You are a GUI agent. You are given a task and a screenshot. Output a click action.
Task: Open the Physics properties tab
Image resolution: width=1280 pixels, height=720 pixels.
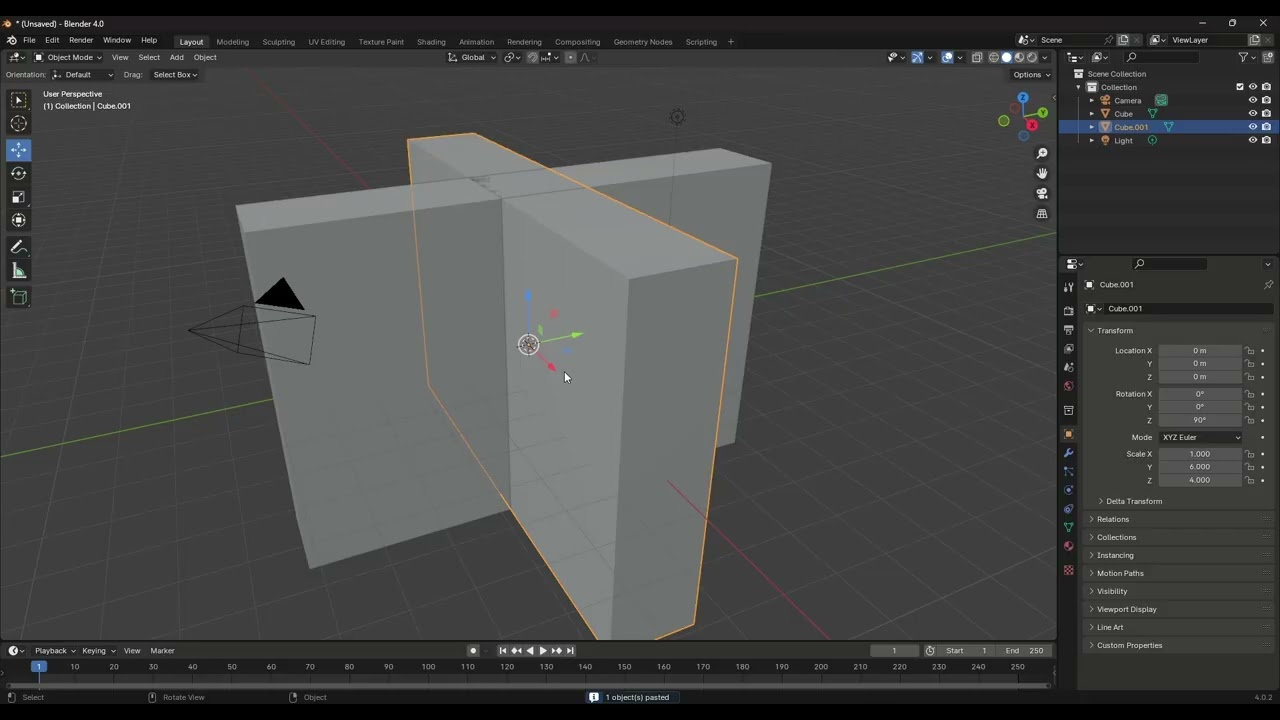(1068, 490)
